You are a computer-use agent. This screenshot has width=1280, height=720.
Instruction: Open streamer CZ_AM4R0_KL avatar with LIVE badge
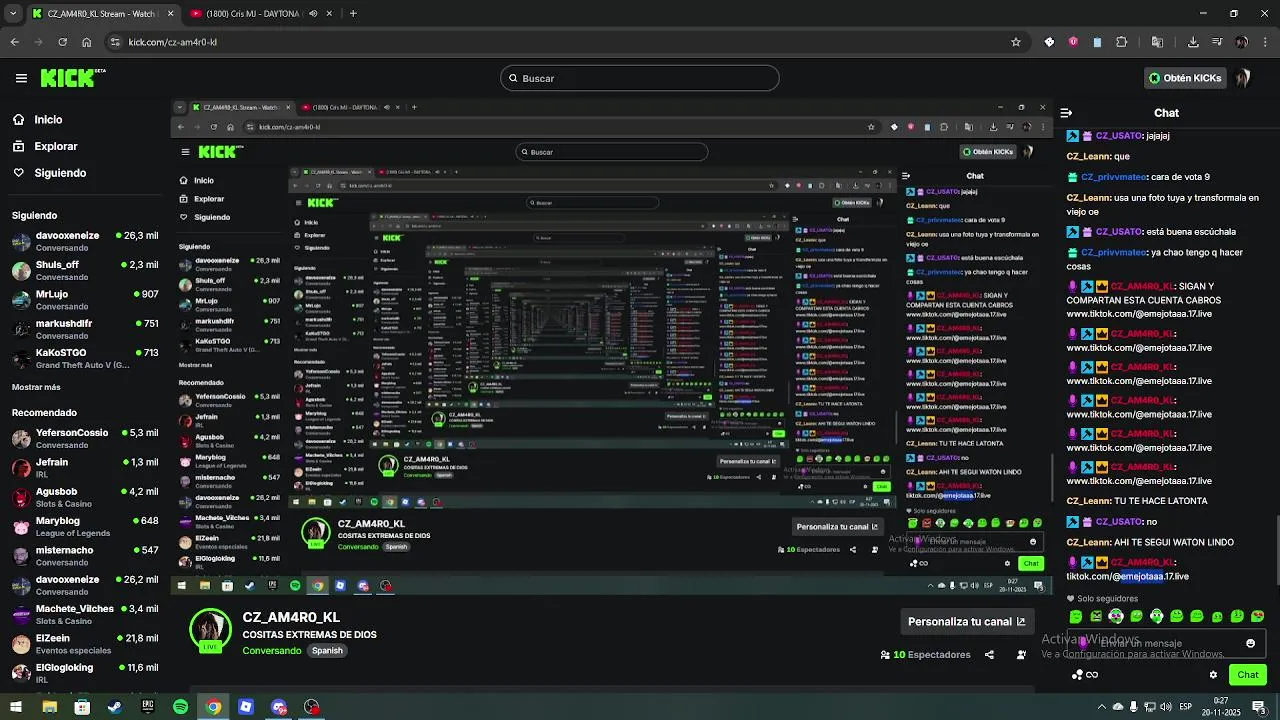click(x=210, y=630)
